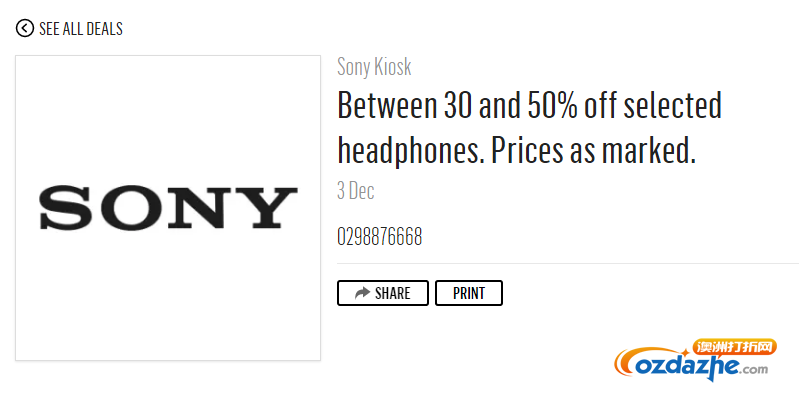Click the word PRINT label
The width and height of the screenshot is (799, 394).
tap(469, 293)
